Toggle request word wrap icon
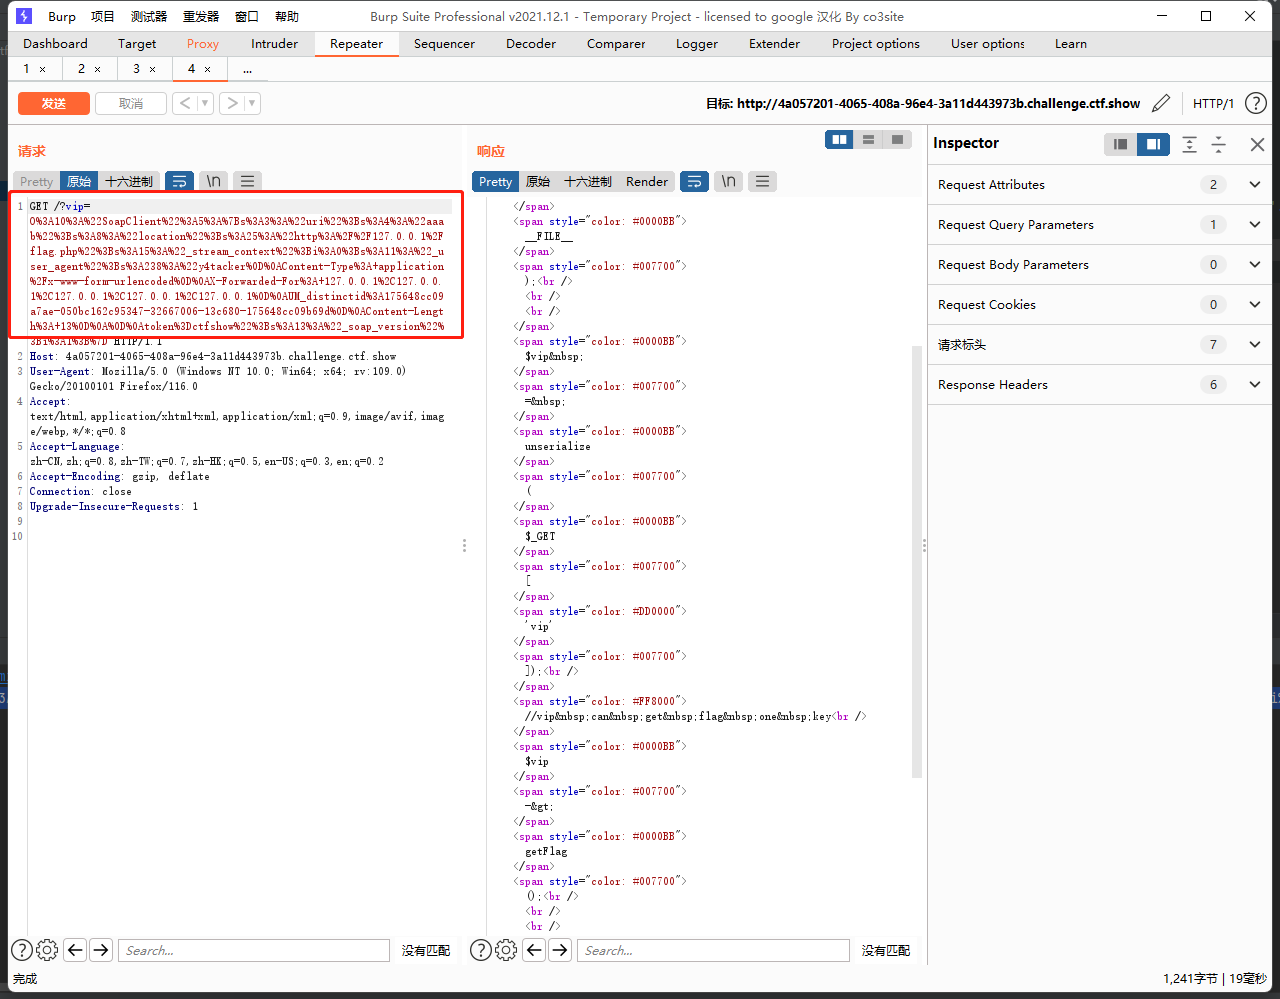Viewport: 1280px width, 999px height. click(179, 181)
